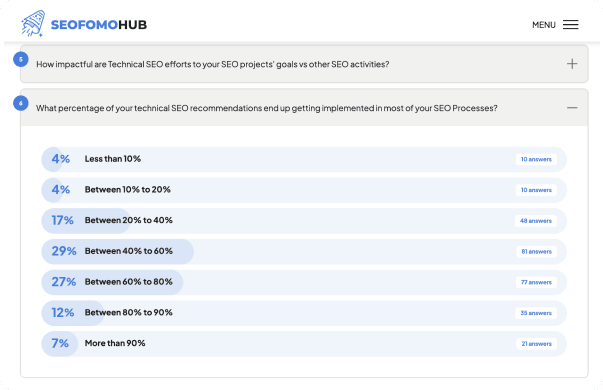This screenshot has width=603, height=390.
Task: Click the blue number 6 question badge
Action: 21,103
